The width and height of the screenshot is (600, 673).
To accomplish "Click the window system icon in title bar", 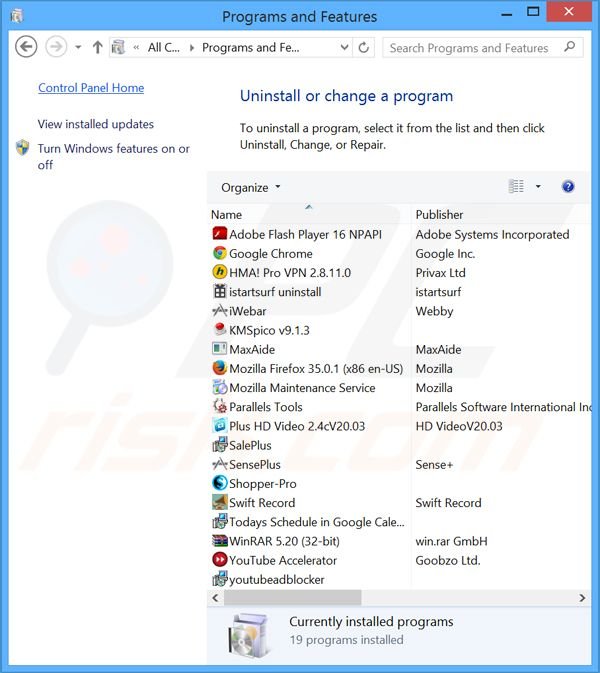I will pyautogui.click(x=17, y=16).
